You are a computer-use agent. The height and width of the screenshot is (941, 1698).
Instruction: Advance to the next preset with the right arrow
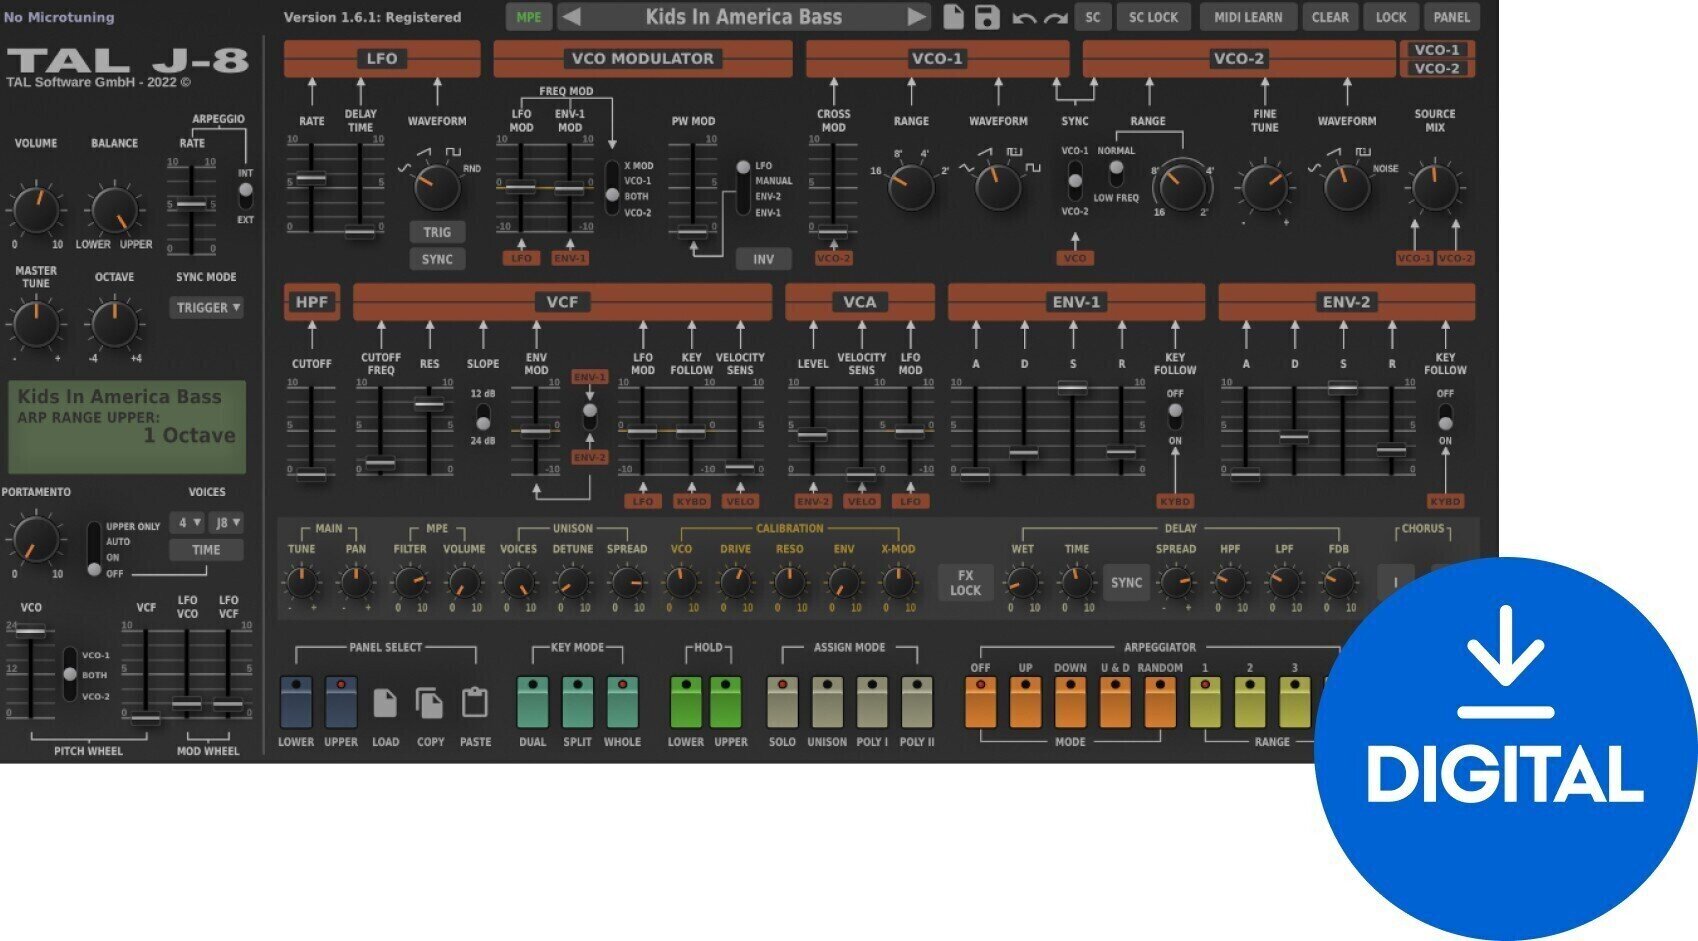(916, 17)
